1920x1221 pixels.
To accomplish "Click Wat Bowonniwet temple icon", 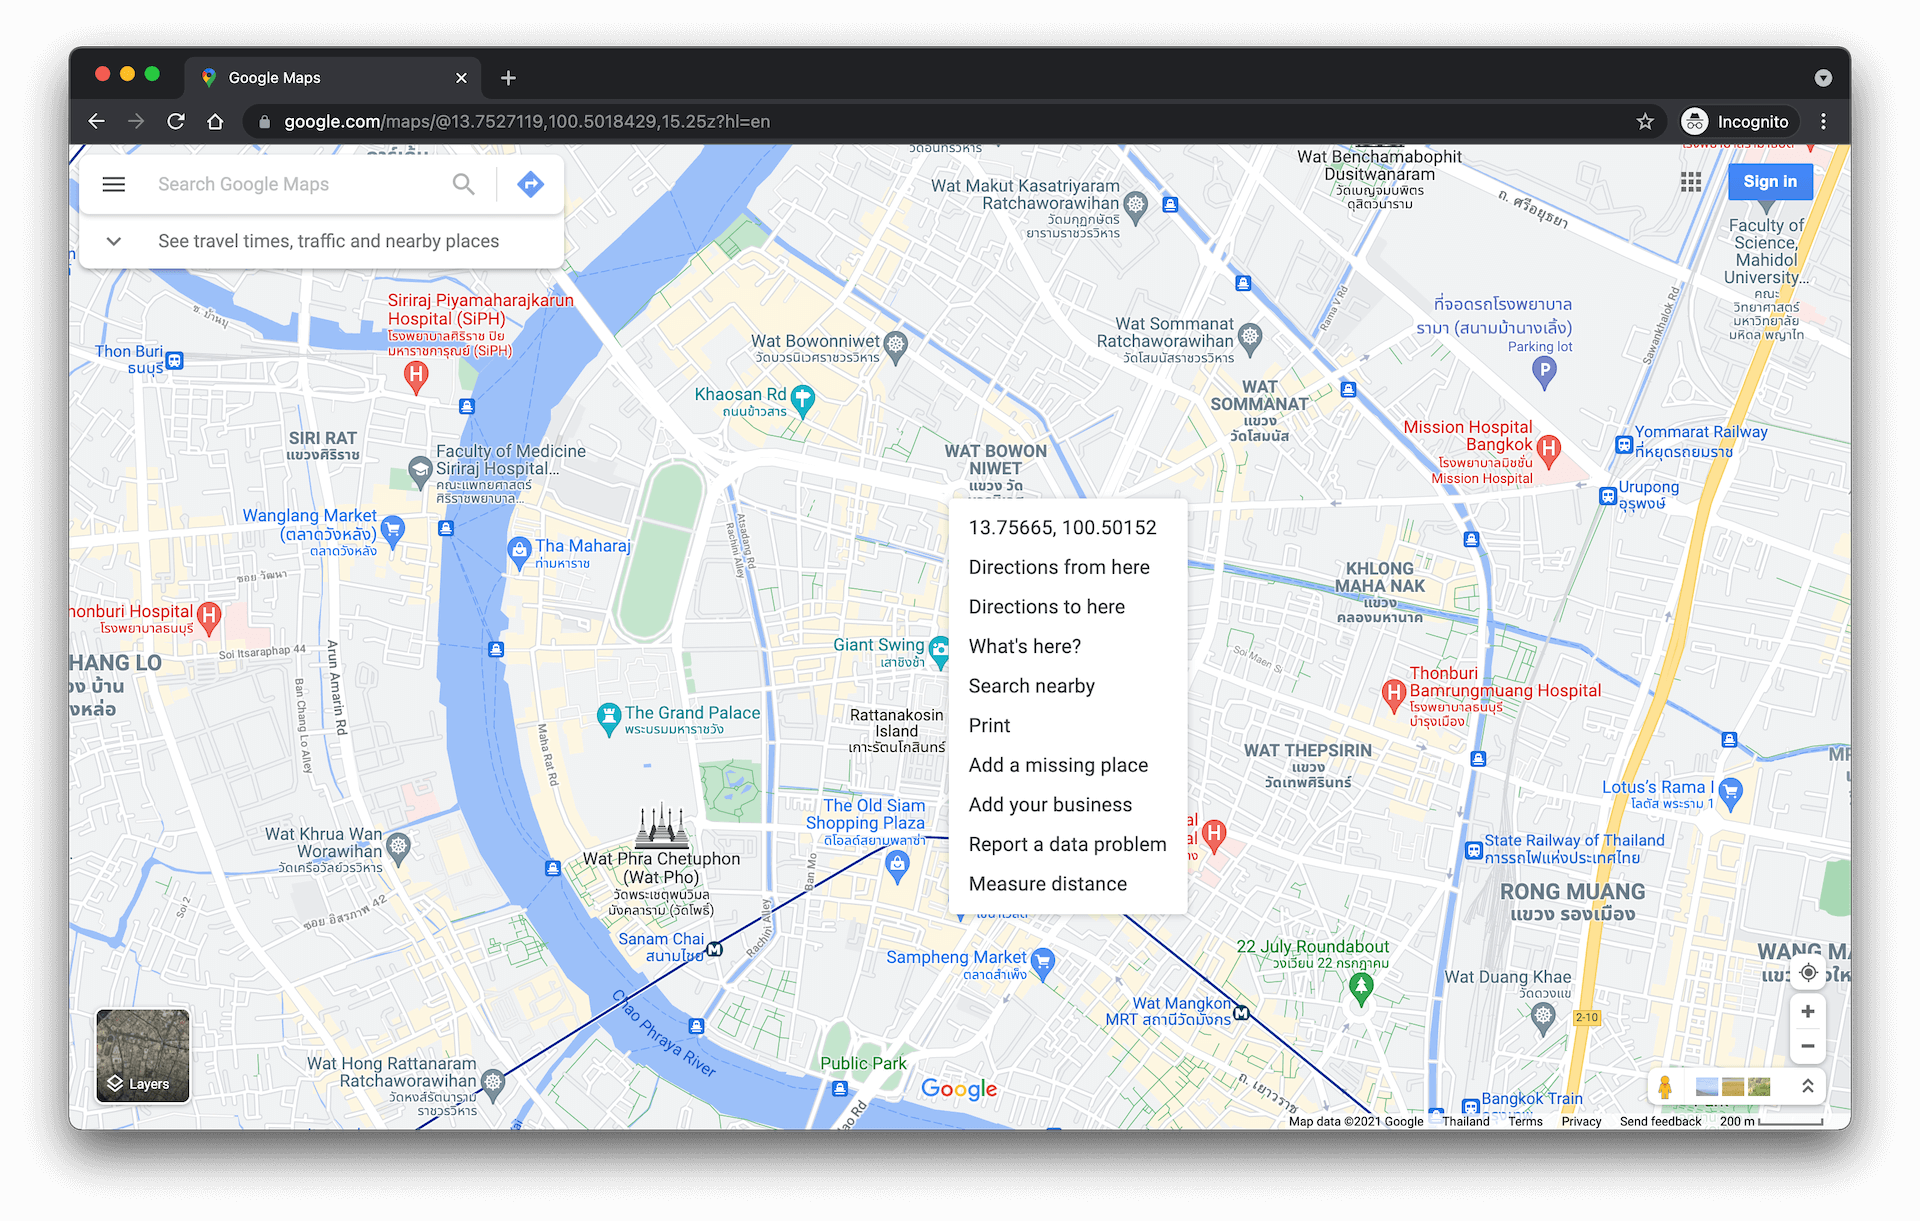I will [896, 345].
